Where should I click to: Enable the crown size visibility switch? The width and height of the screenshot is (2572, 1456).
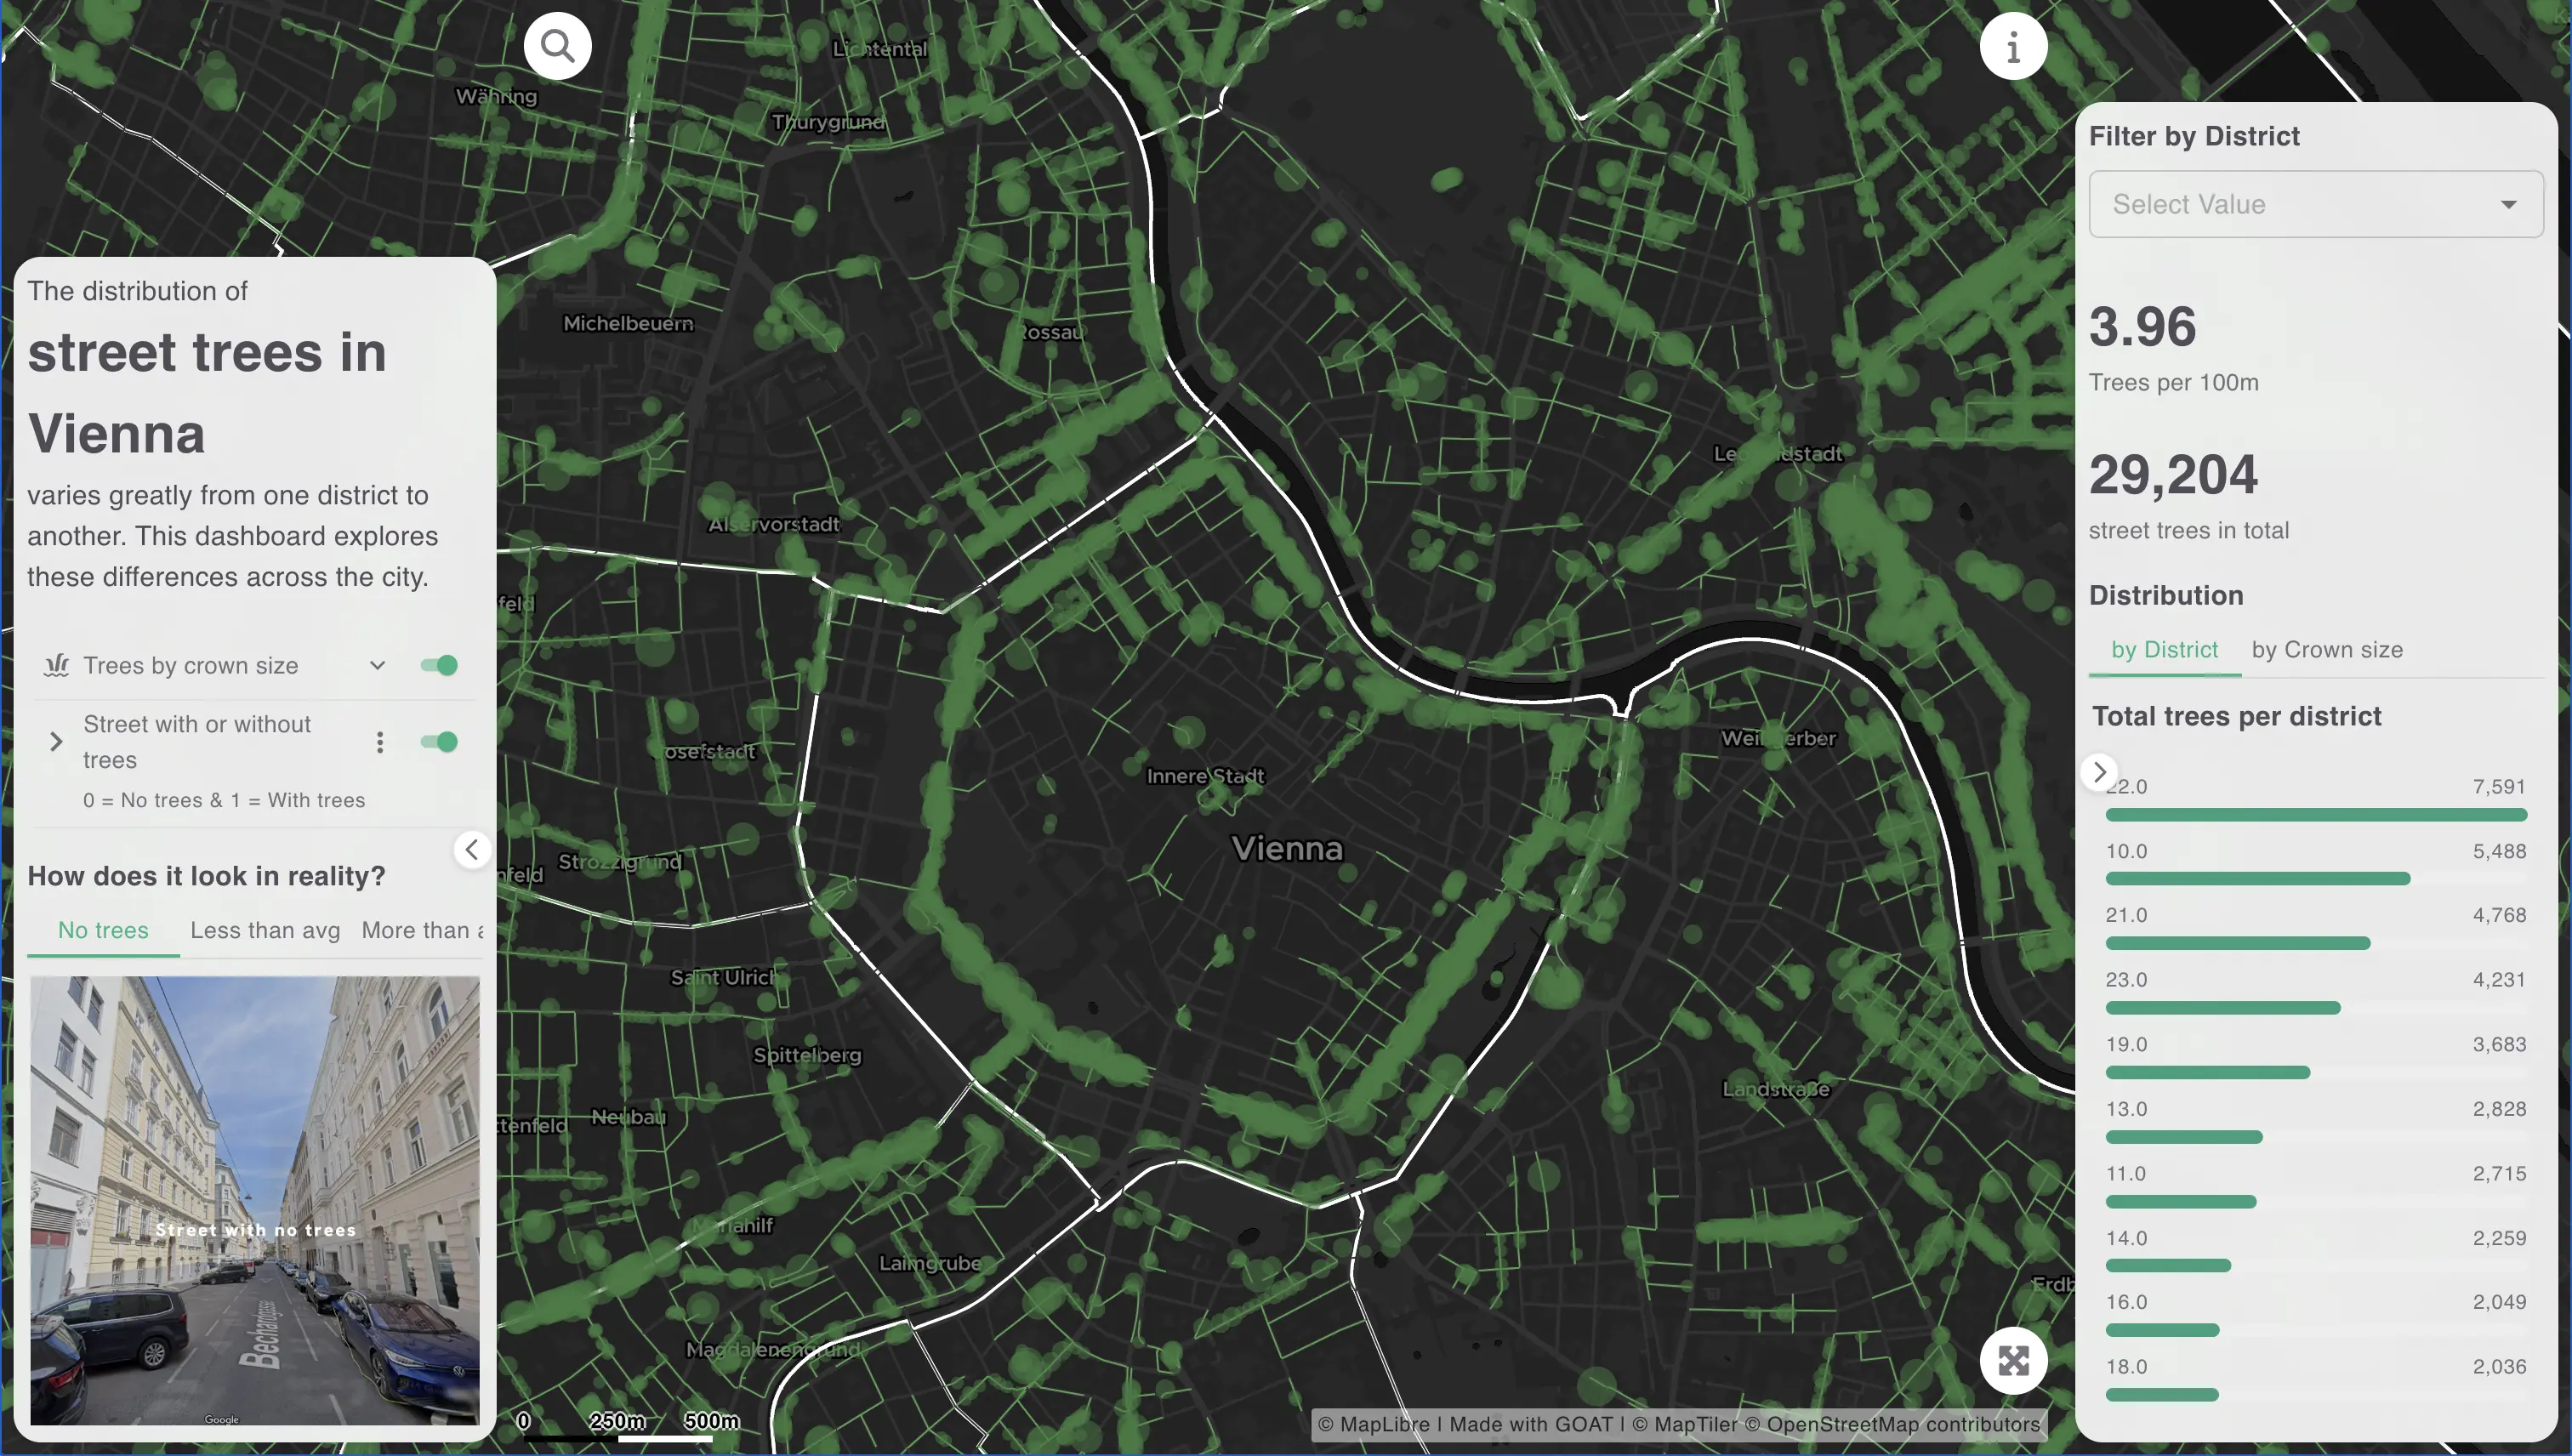[x=438, y=664]
